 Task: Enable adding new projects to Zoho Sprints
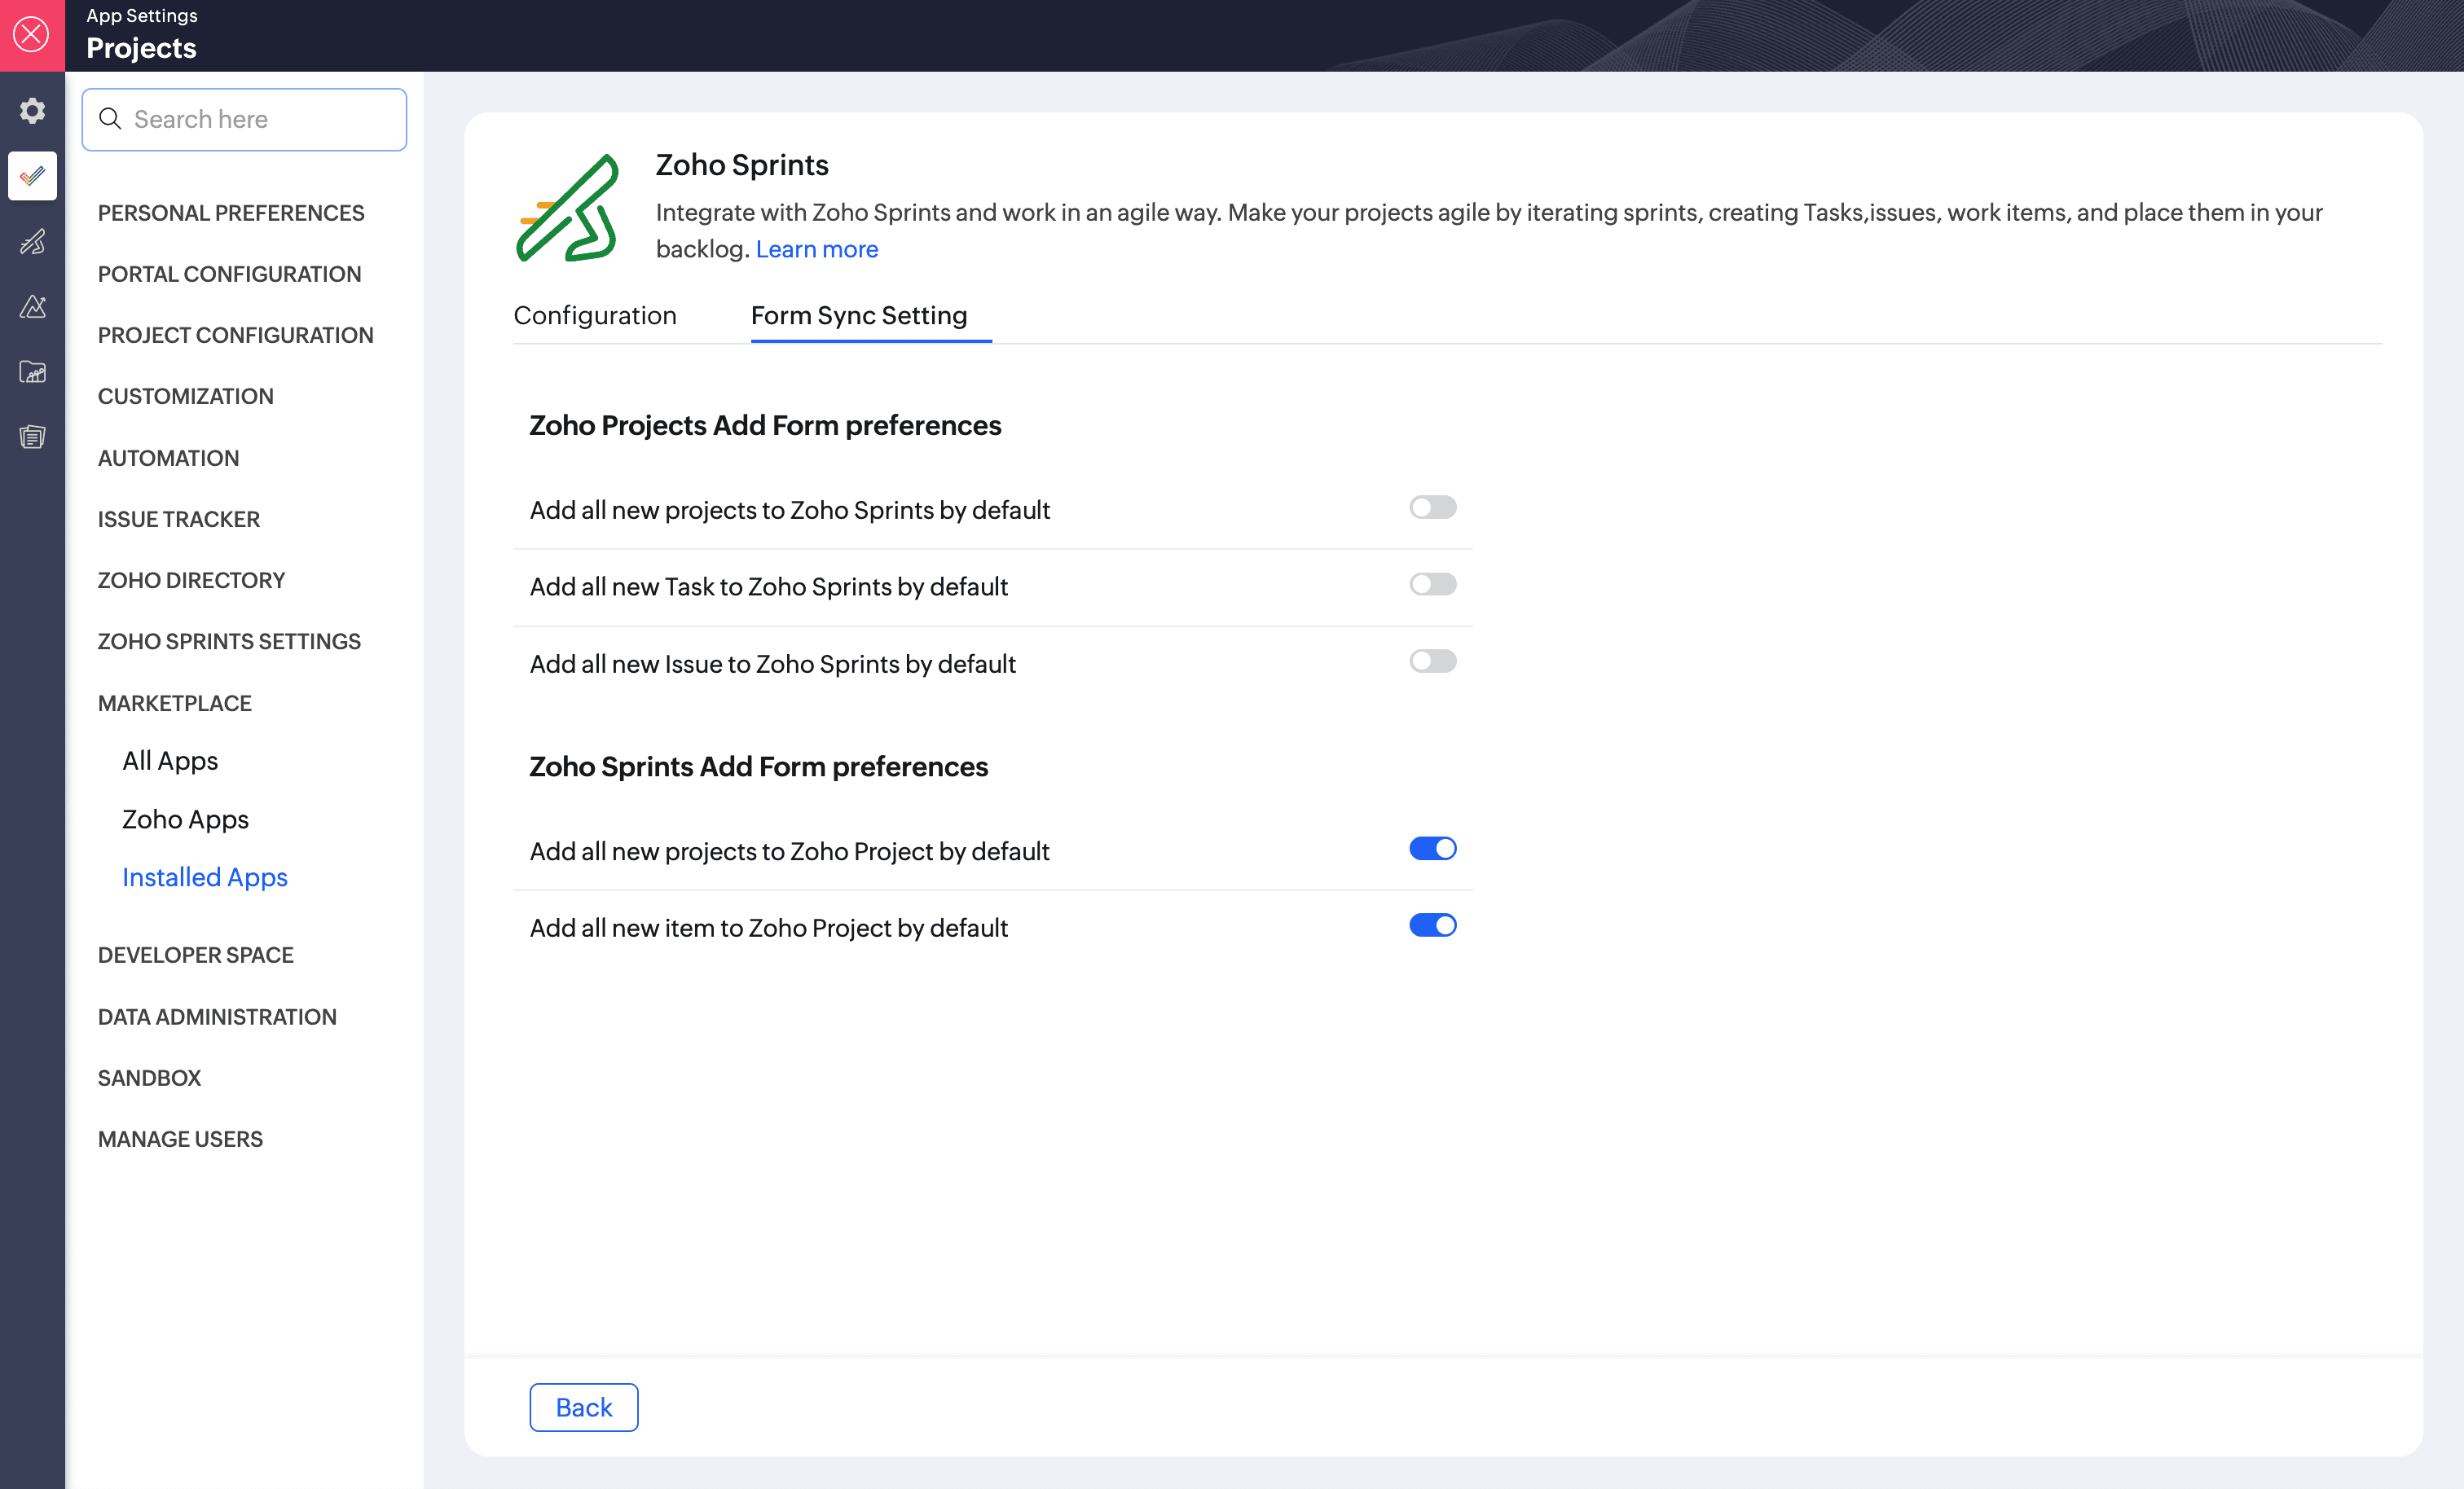1432,508
